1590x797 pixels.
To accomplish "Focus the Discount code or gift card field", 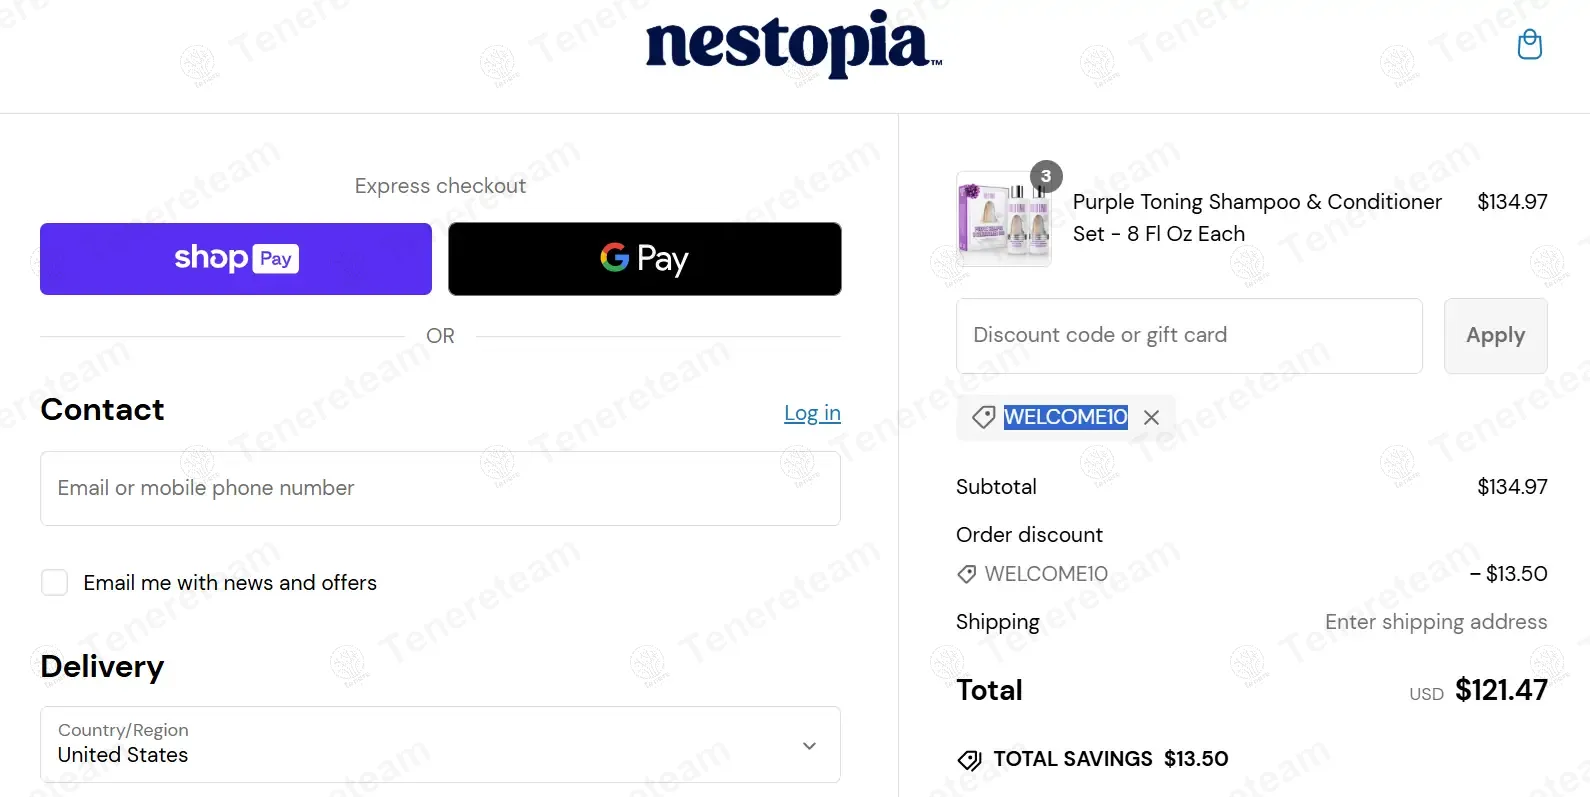I will click(x=1189, y=336).
